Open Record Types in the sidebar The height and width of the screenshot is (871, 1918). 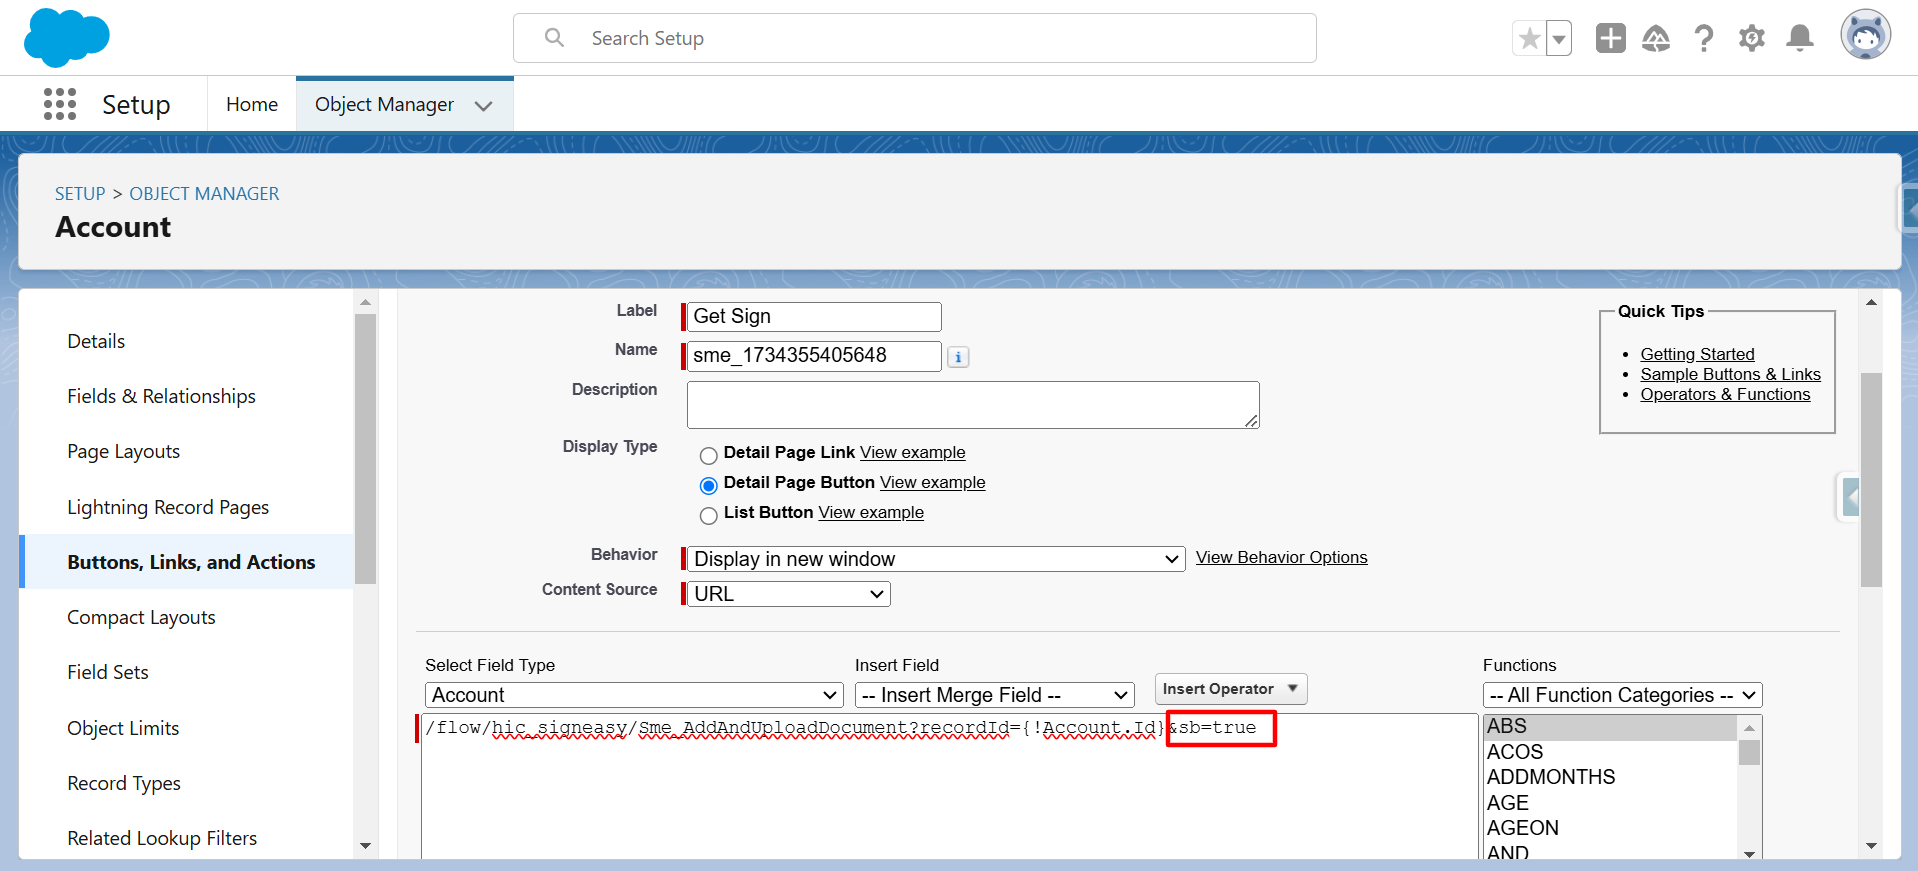(x=124, y=783)
